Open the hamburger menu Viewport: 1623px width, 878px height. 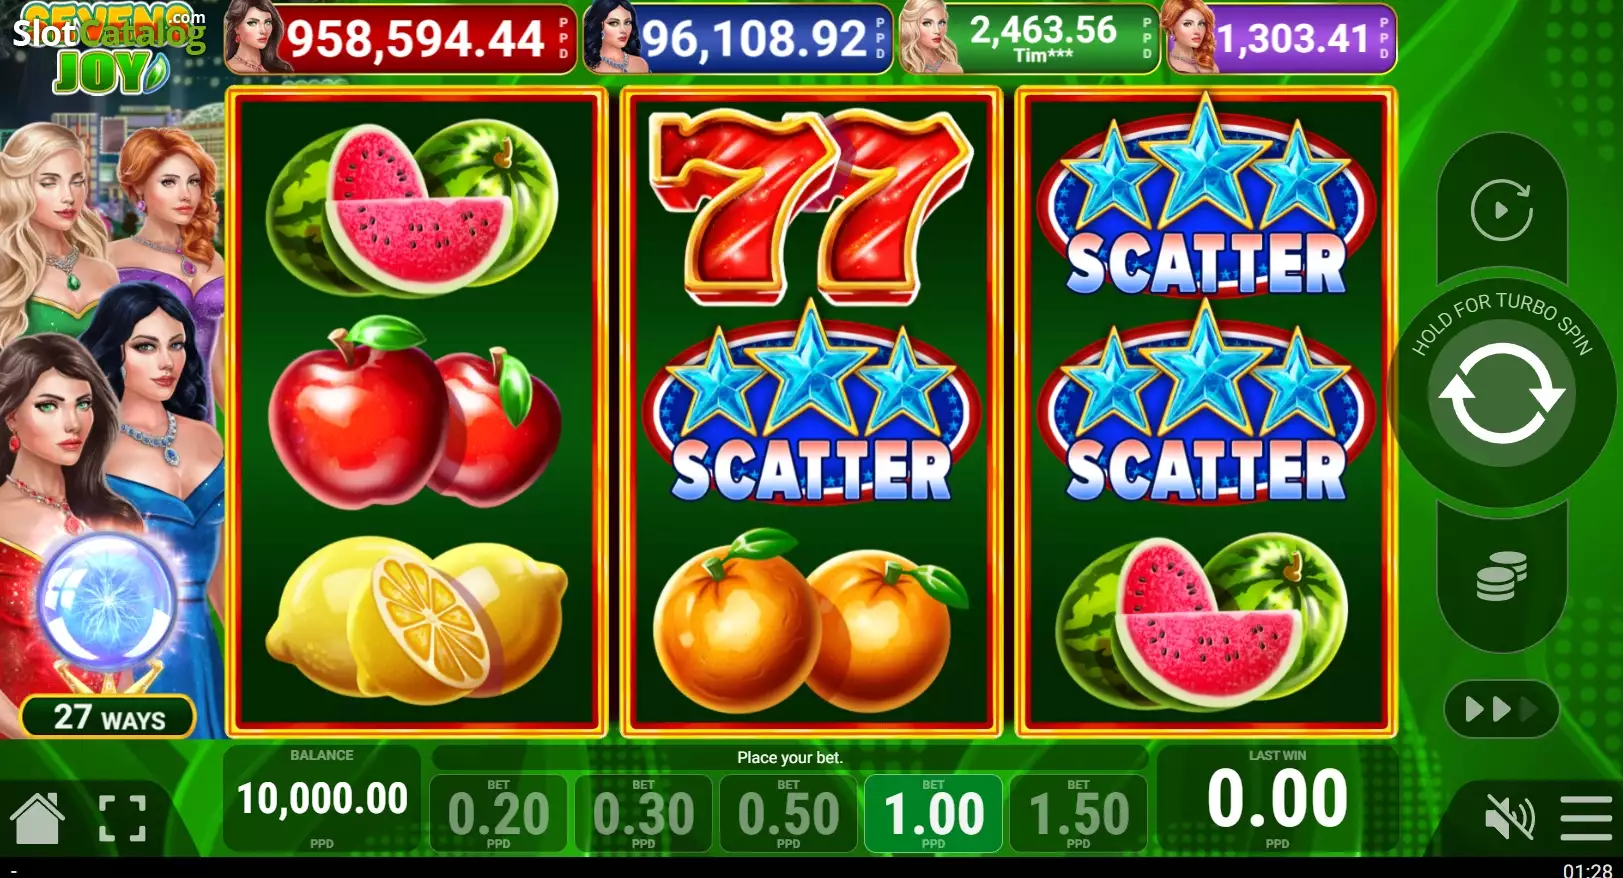point(1586,818)
